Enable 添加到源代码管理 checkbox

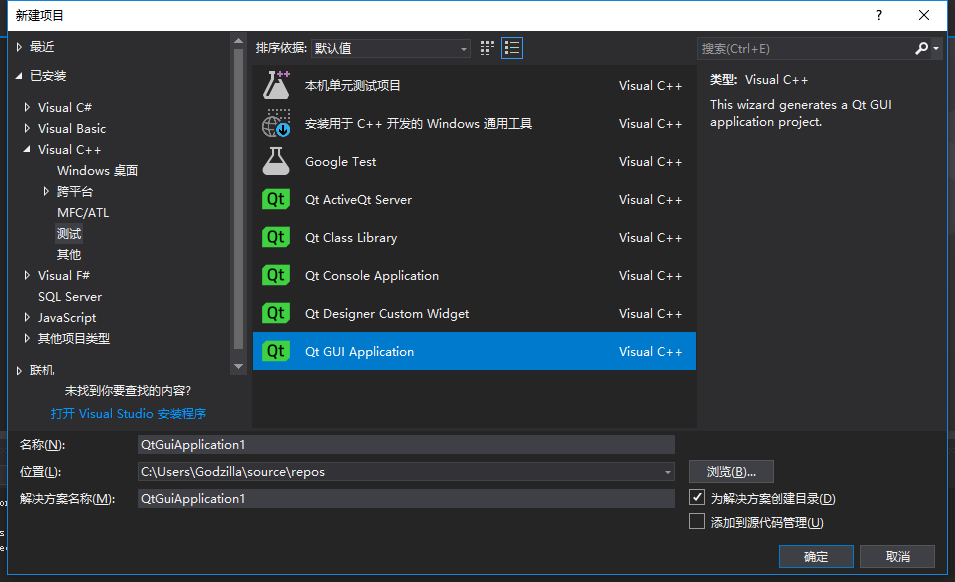tap(697, 522)
